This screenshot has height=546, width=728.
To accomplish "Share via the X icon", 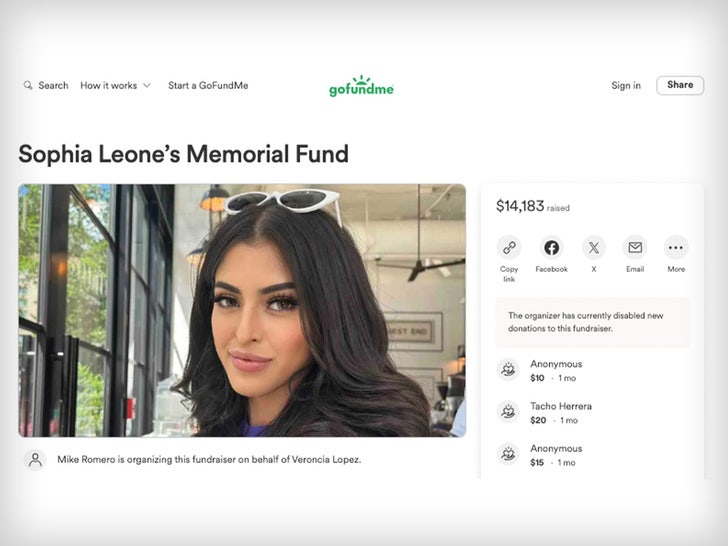I will (594, 247).
